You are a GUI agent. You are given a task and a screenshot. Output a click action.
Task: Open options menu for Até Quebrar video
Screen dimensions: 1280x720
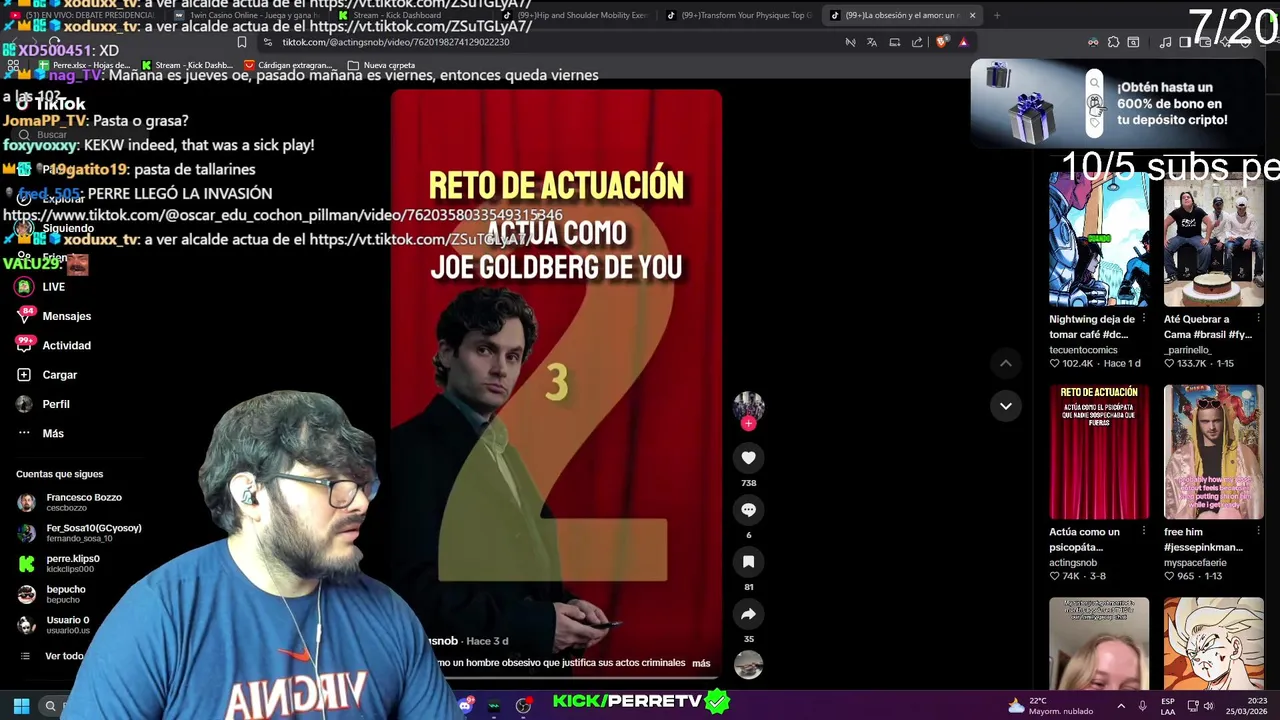click(x=1258, y=319)
